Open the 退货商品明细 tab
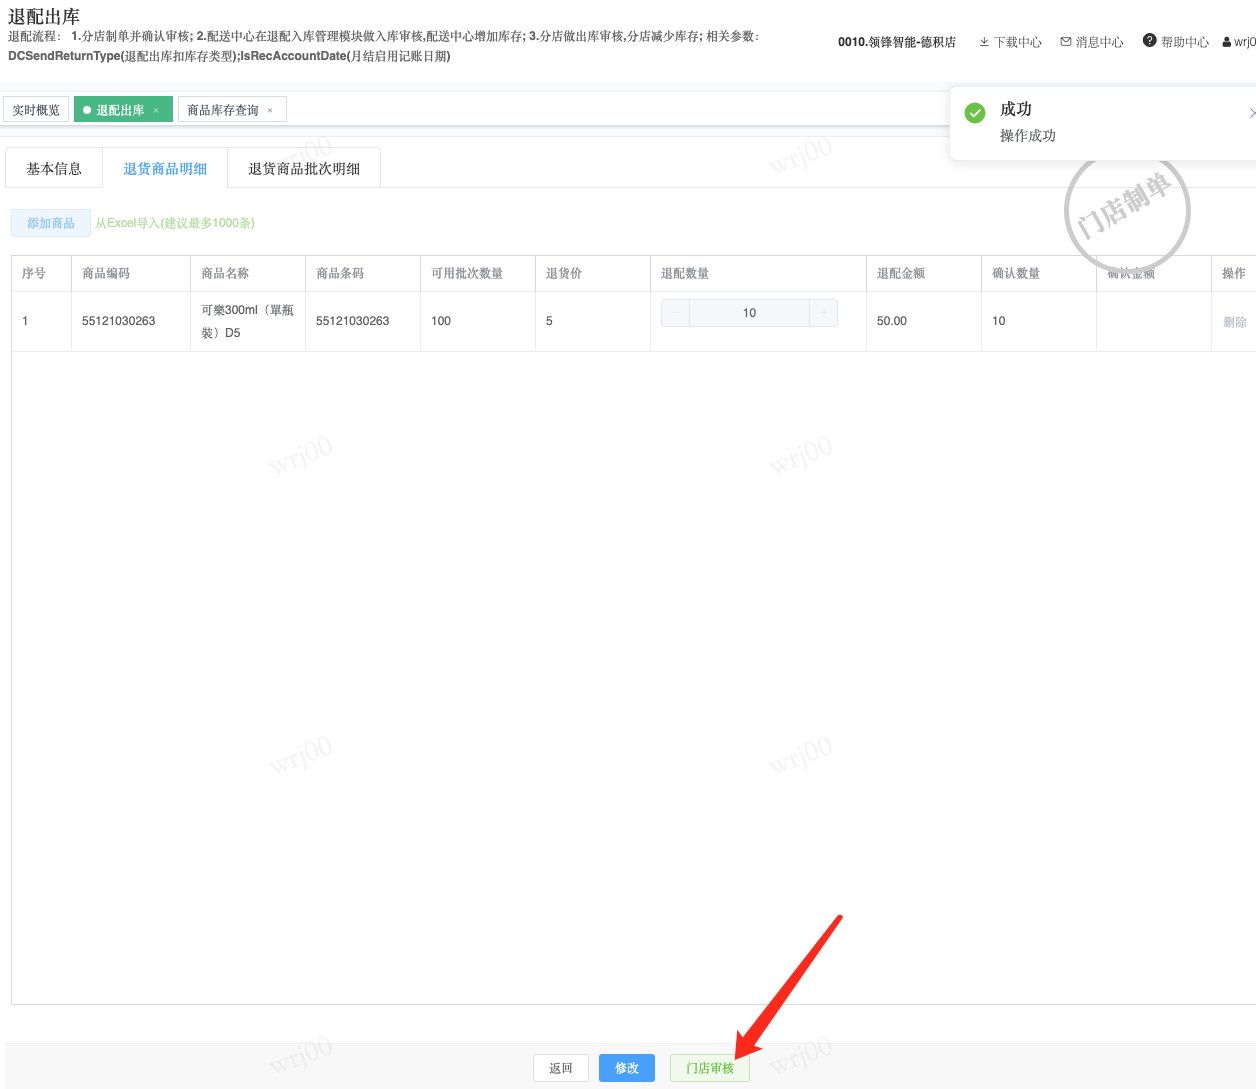This screenshot has height=1089, width=1256. 165,168
